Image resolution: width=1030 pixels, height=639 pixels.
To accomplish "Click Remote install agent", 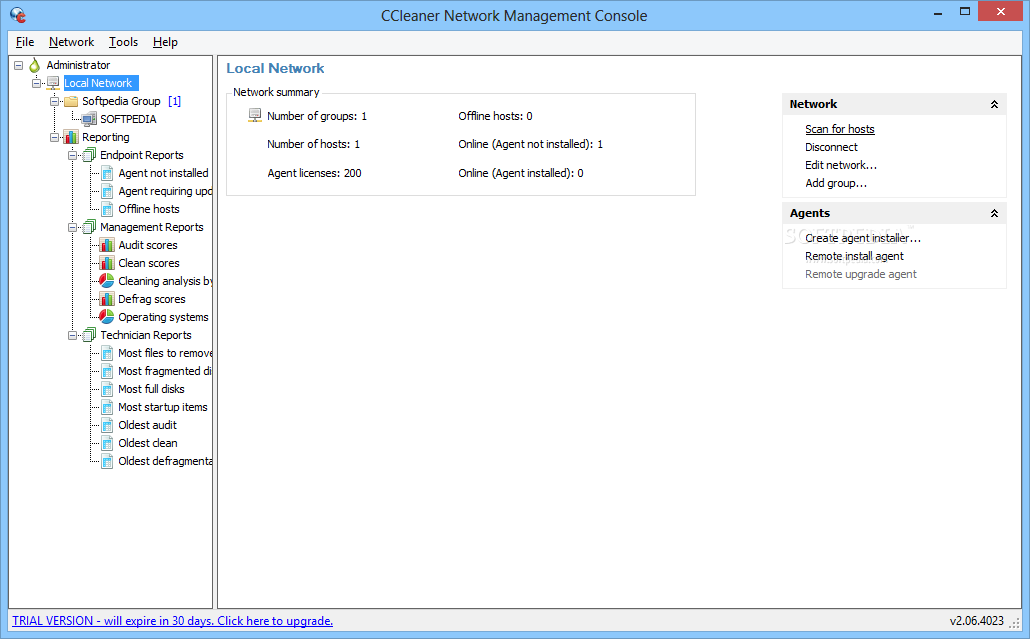I will pyautogui.click(x=854, y=256).
